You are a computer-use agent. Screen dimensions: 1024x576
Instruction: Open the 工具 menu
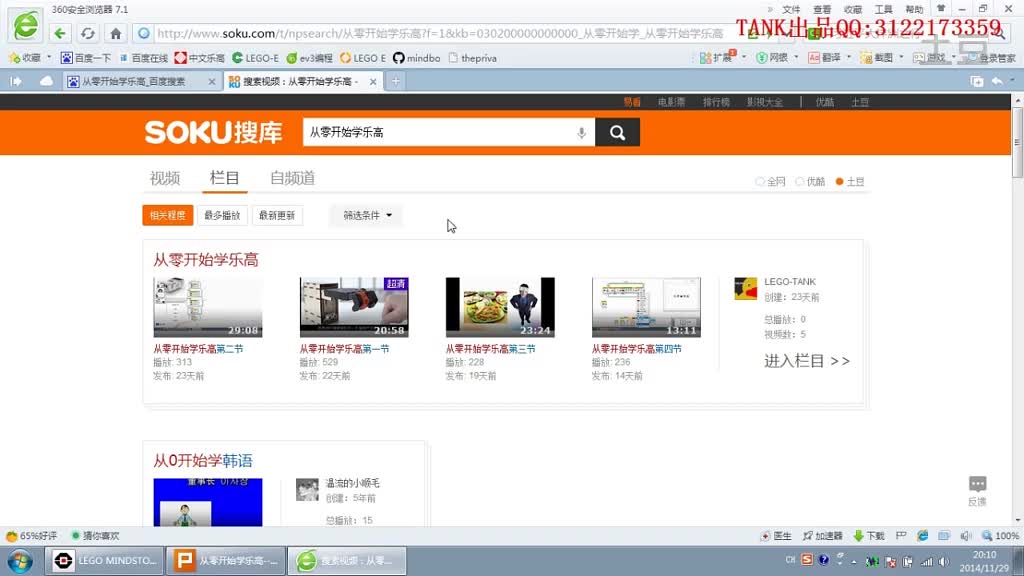(884, 9)
